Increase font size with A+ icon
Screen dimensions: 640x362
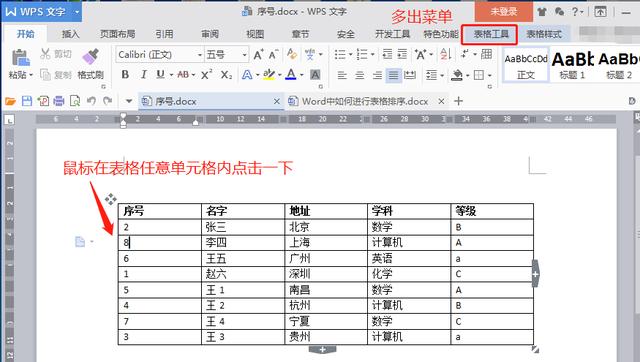coord(258,54)
